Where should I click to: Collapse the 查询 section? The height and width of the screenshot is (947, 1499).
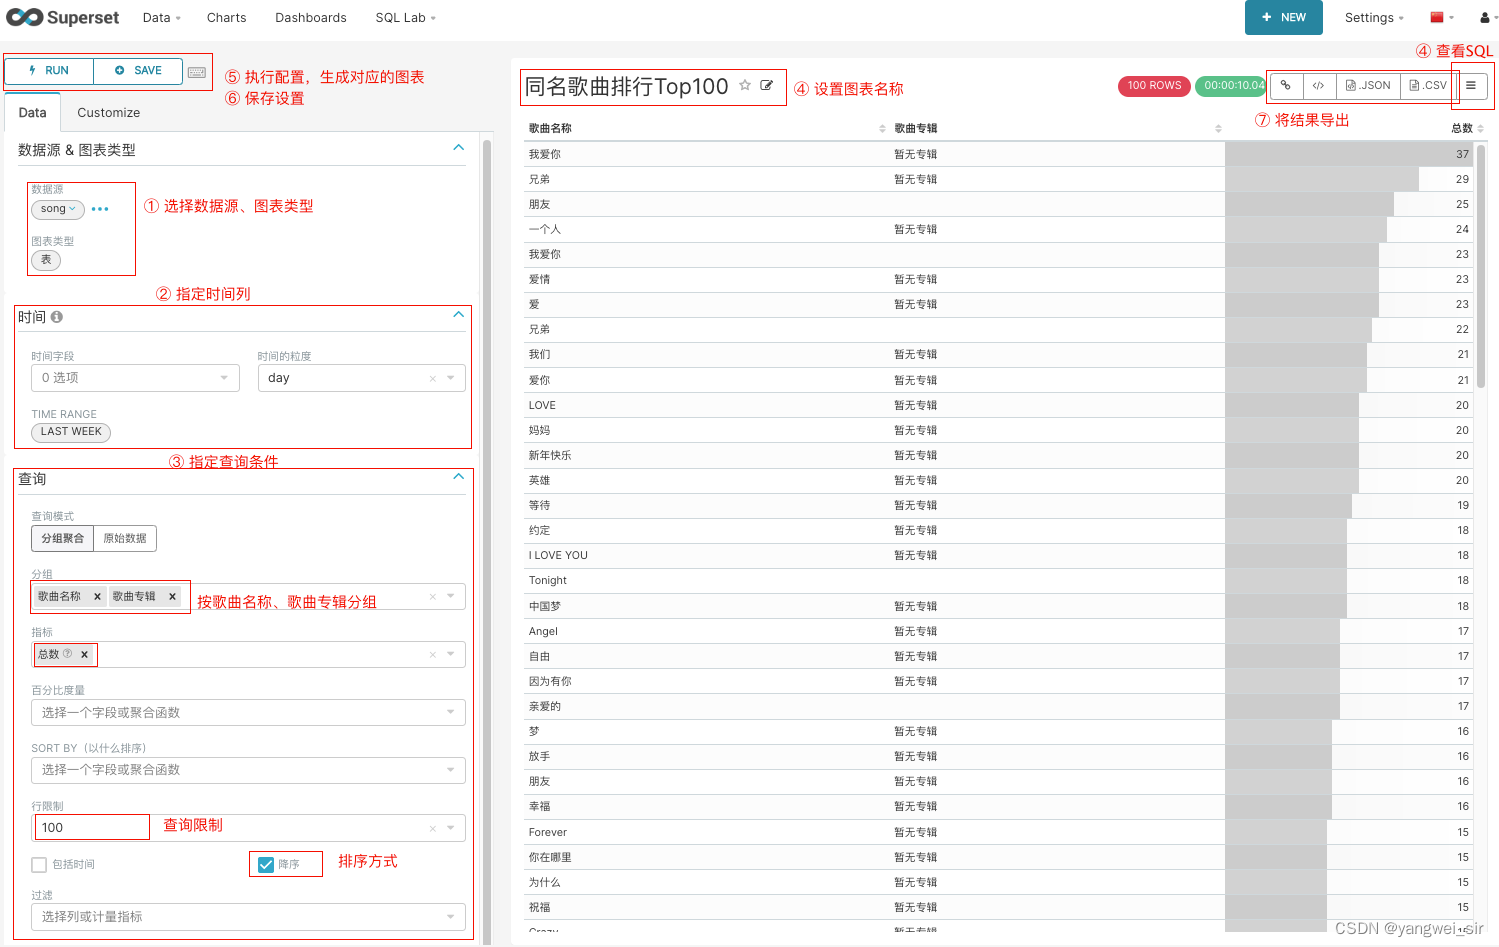pyautogui.click(x=459, y=477)
